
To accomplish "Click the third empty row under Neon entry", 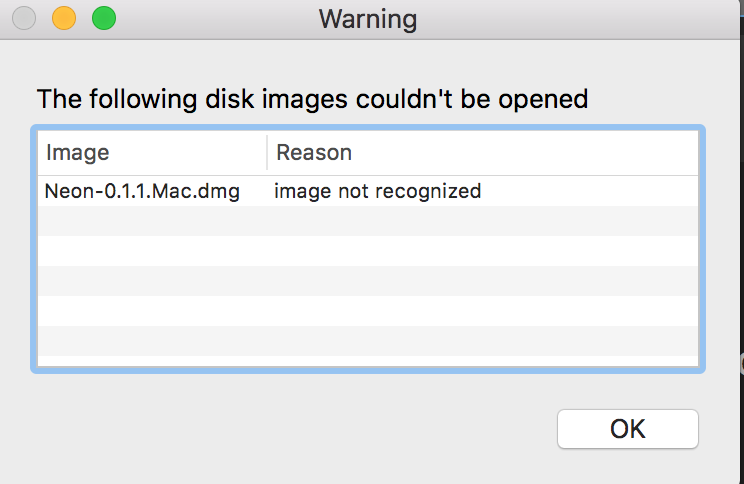I will coord(368,280).
